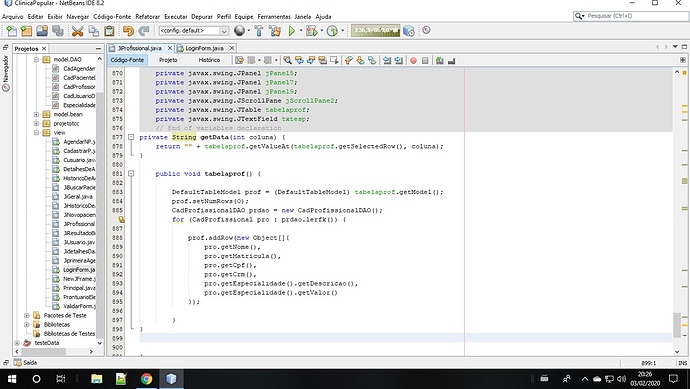
Task: Click the memory usage indicator bar
Action: pos(375,31)
